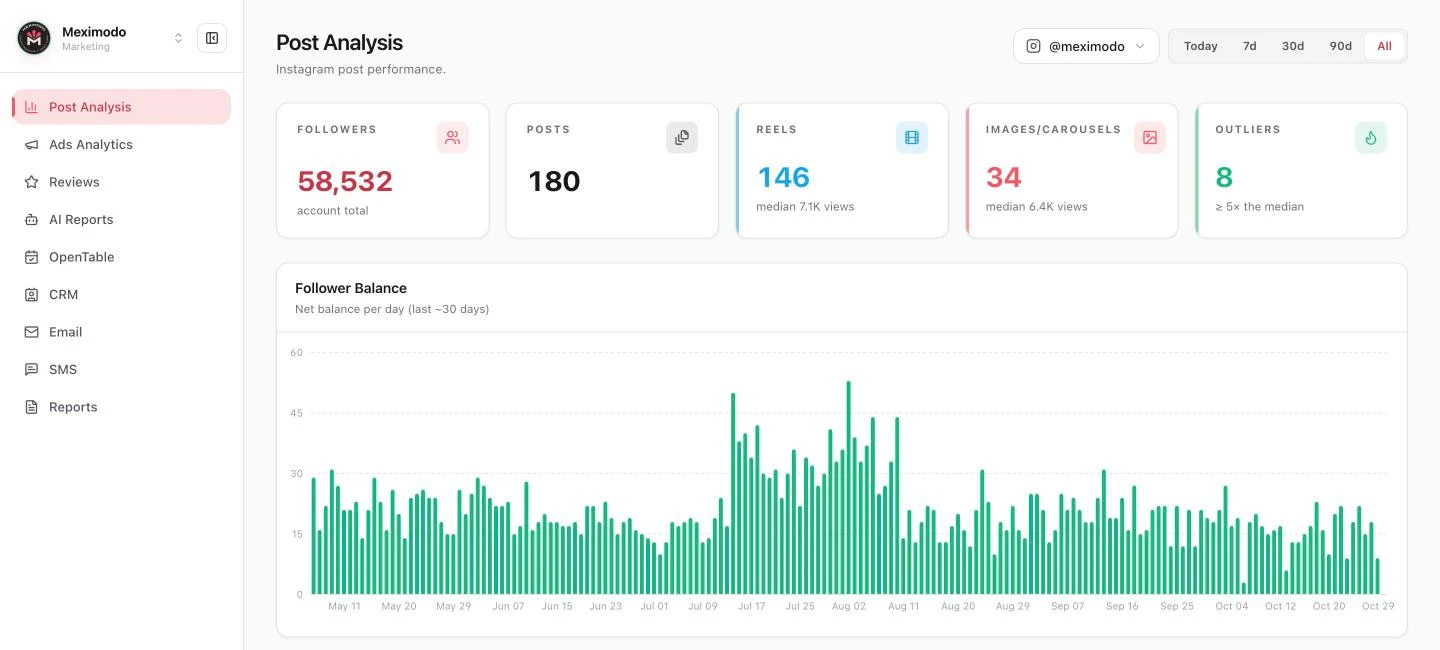The width and height of the screenshot is (1440, 650).
Task: Click the Posts copy icon
Action: 682,137
